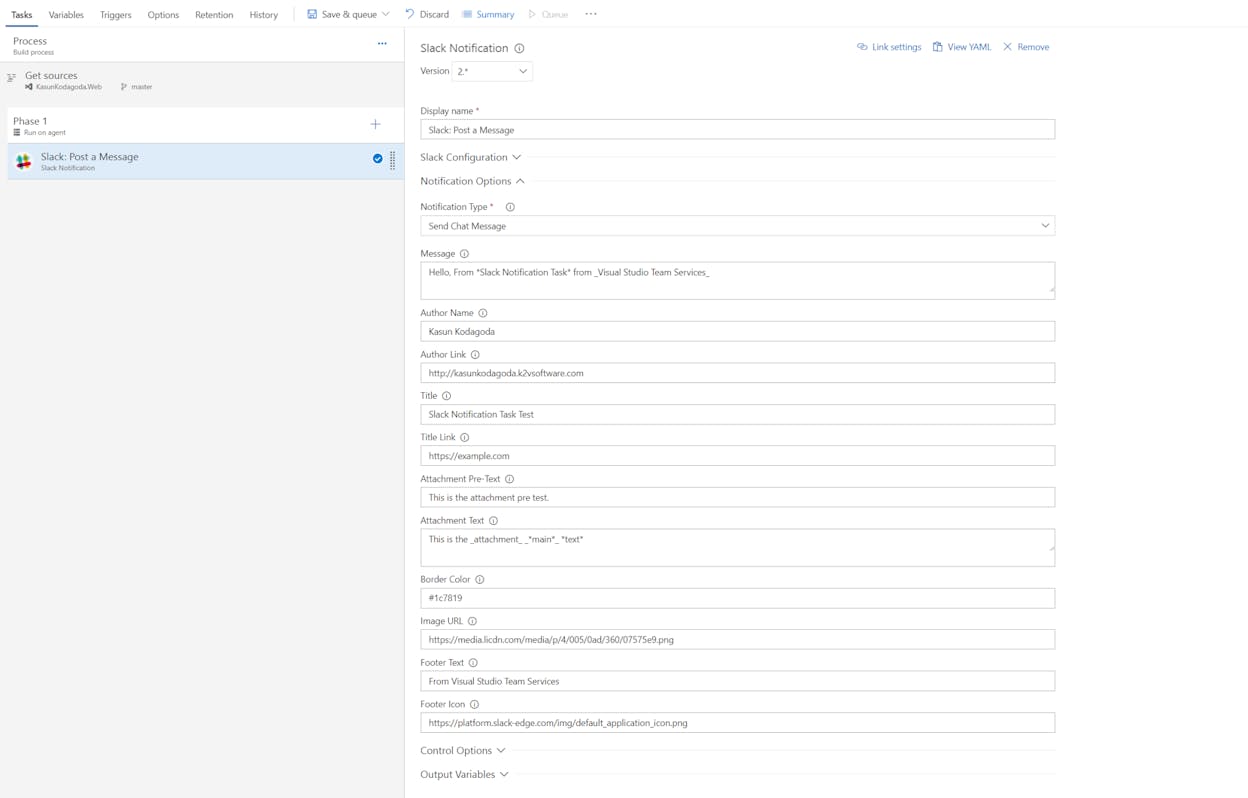The image size is (1248, 798).
Task: Toggle the blue checkmark on Slack task
Action: coord(377,158)
